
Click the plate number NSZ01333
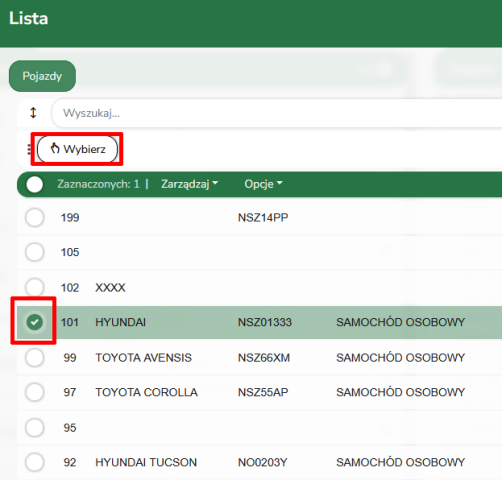pyautogui.click(x=265, y=322)
